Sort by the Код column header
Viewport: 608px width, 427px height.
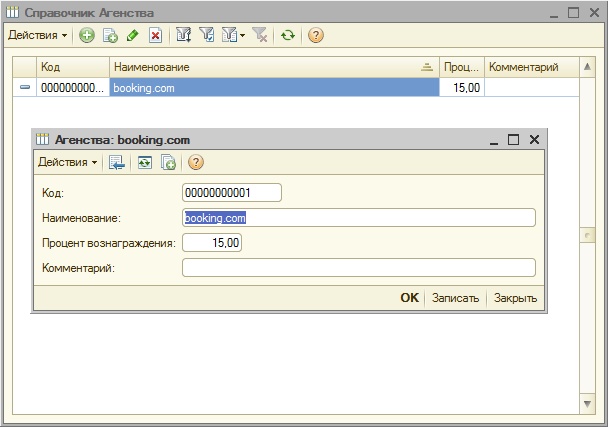point(73,67)
